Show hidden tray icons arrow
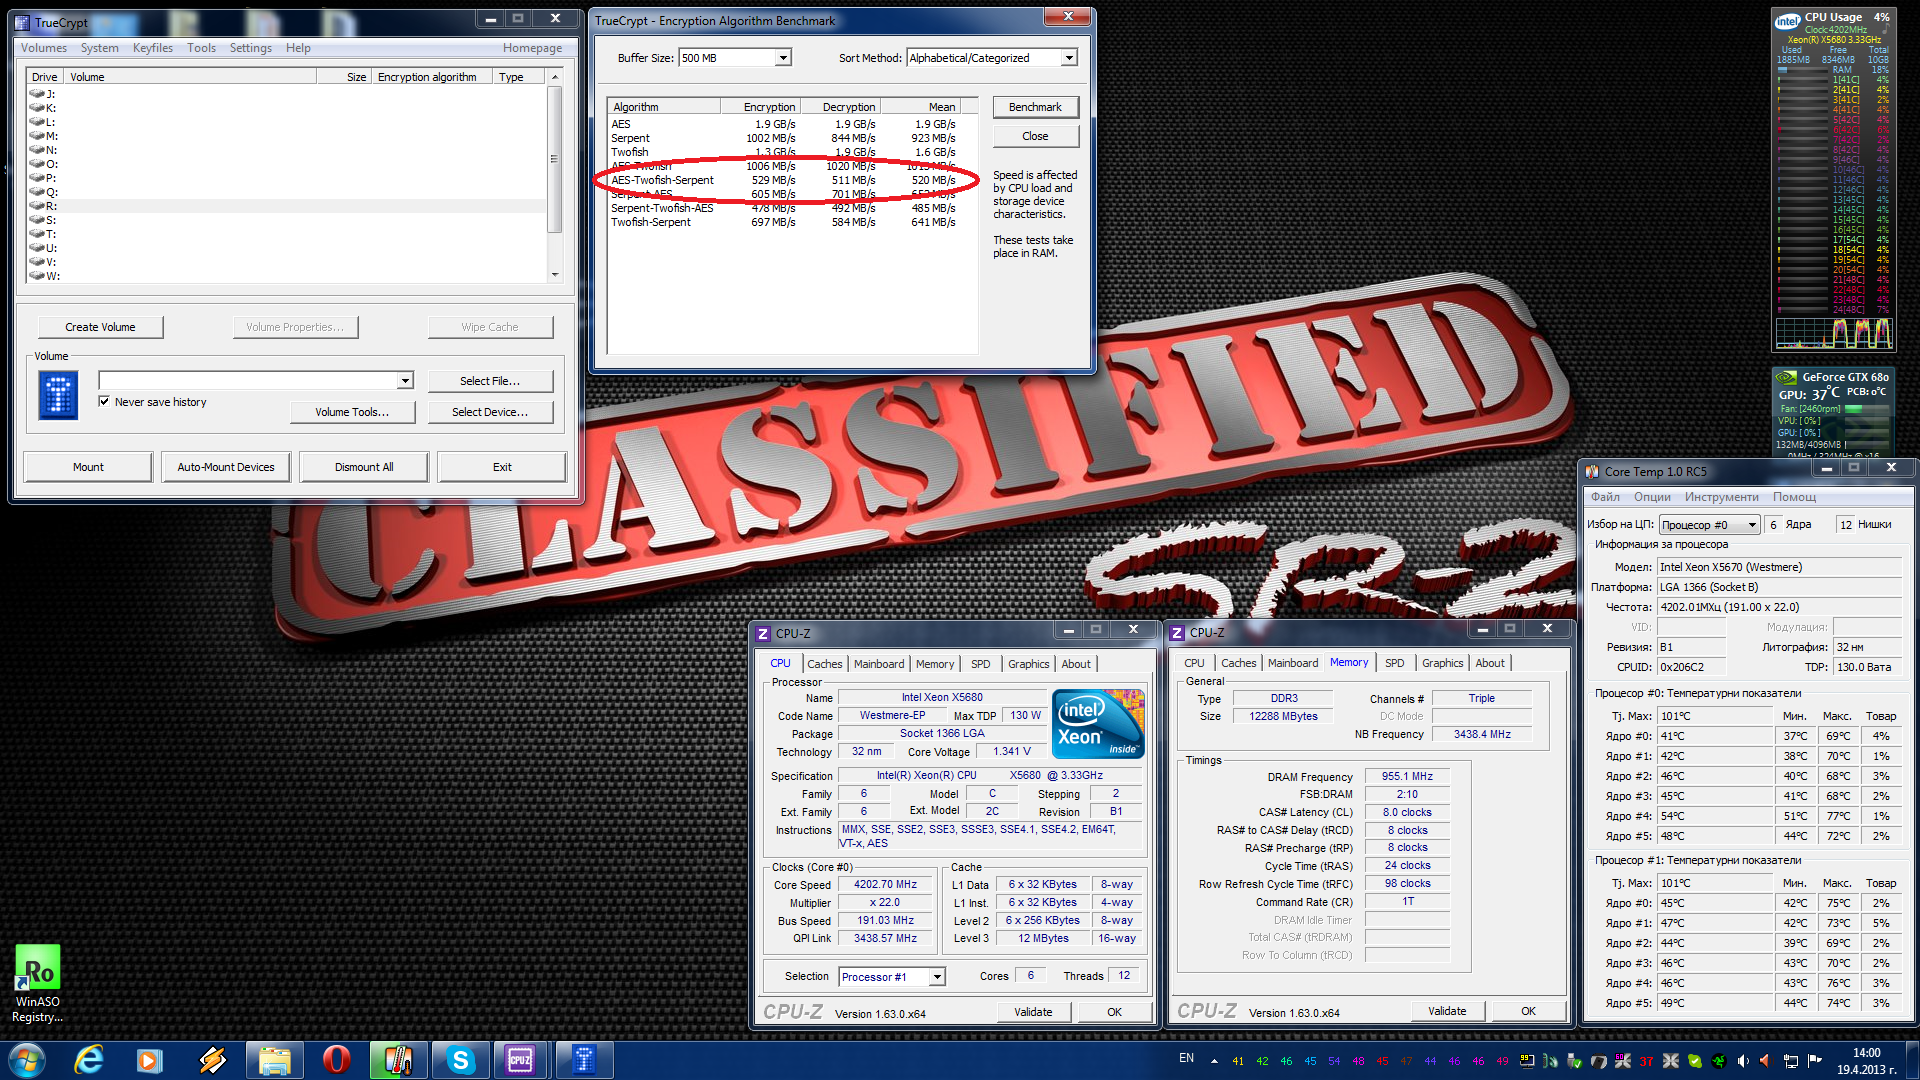Screen dimensions: 1920x1080 coord(1214,1061)
